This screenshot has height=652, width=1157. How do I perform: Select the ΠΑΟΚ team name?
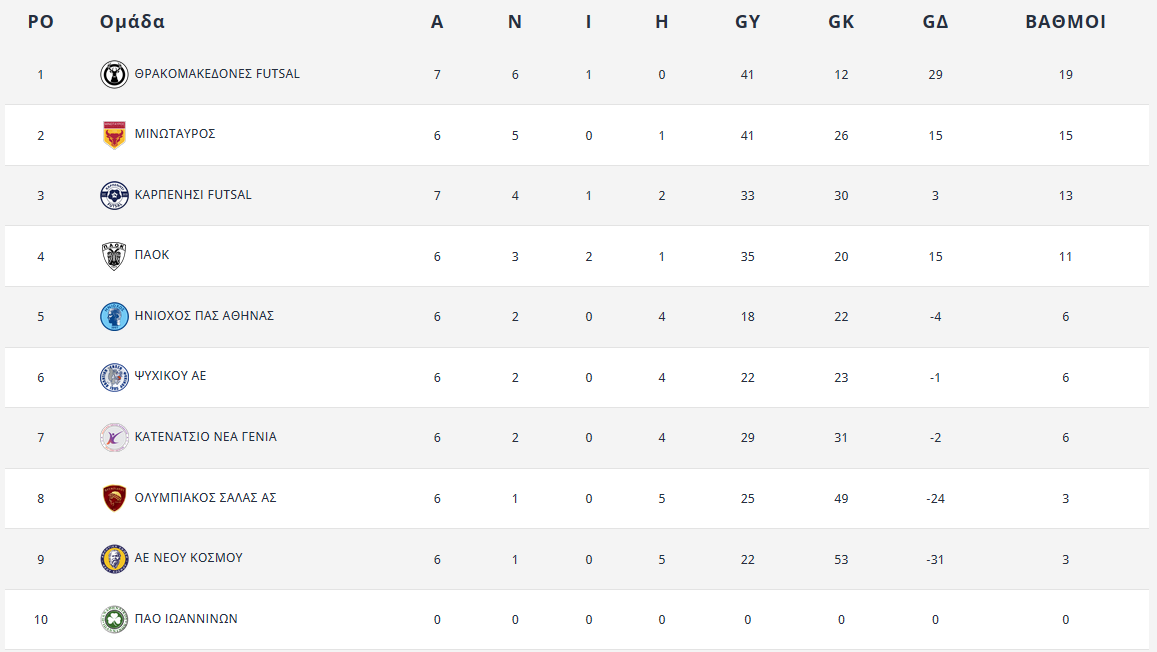coord(152,255)
